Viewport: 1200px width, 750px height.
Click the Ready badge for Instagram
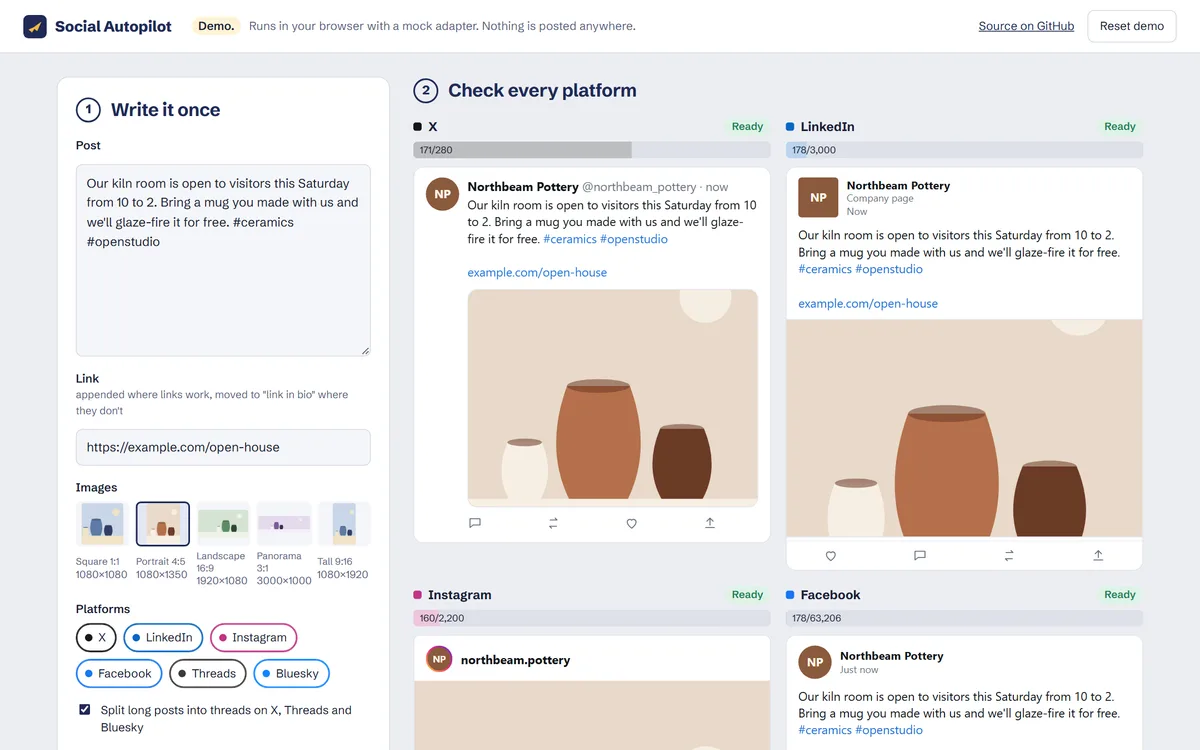[x=747, y=595]
